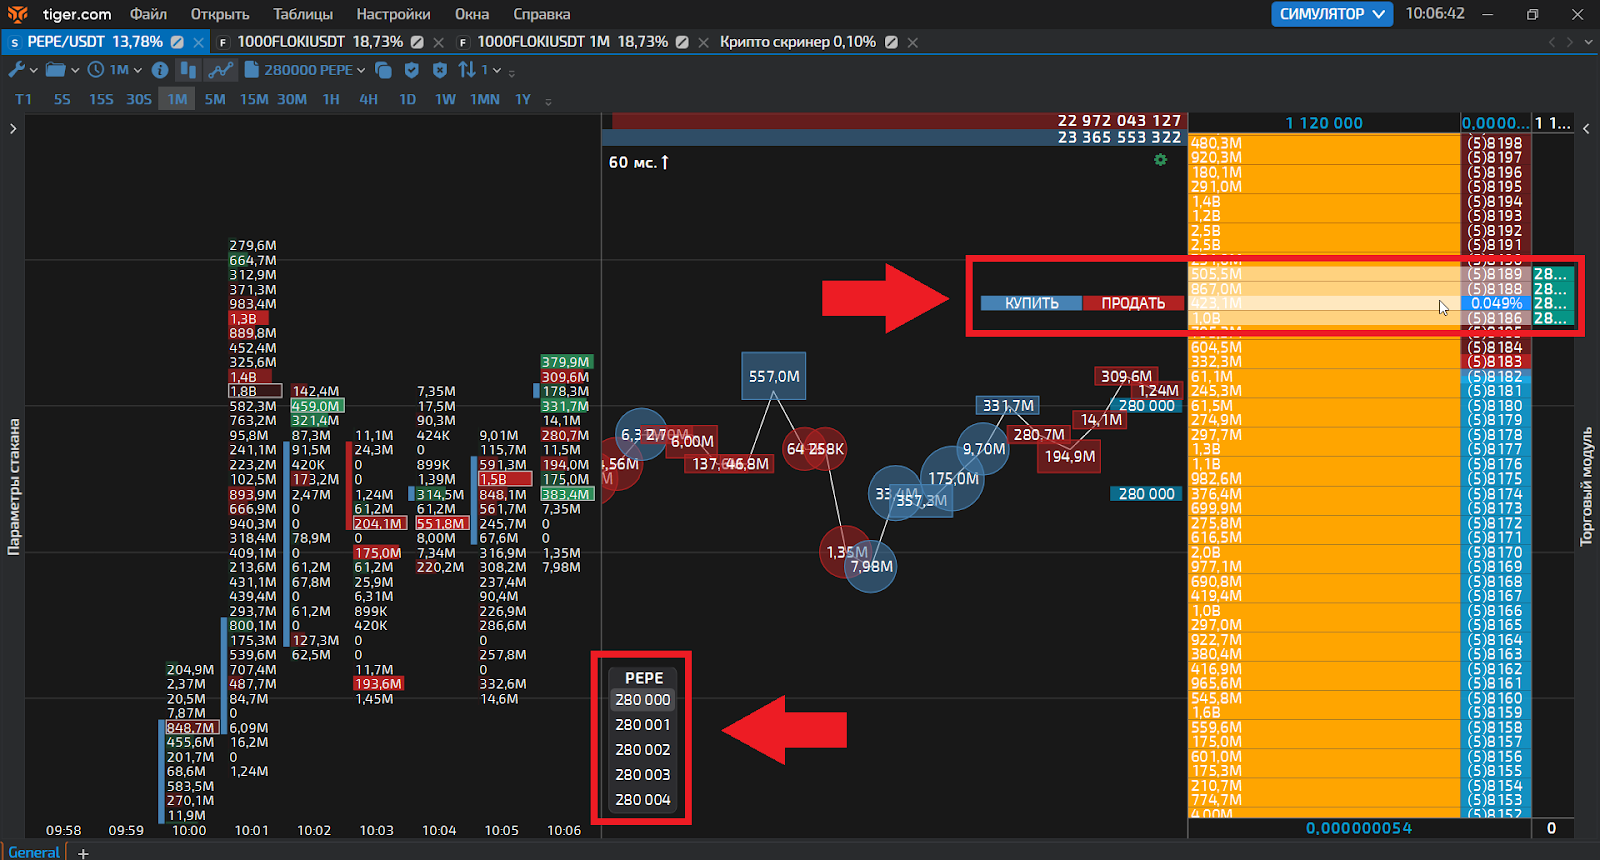Screen dimensions: 1600x860
Task: Expand the wrench tool dropdown arrow
Action: tap(34, 71)
